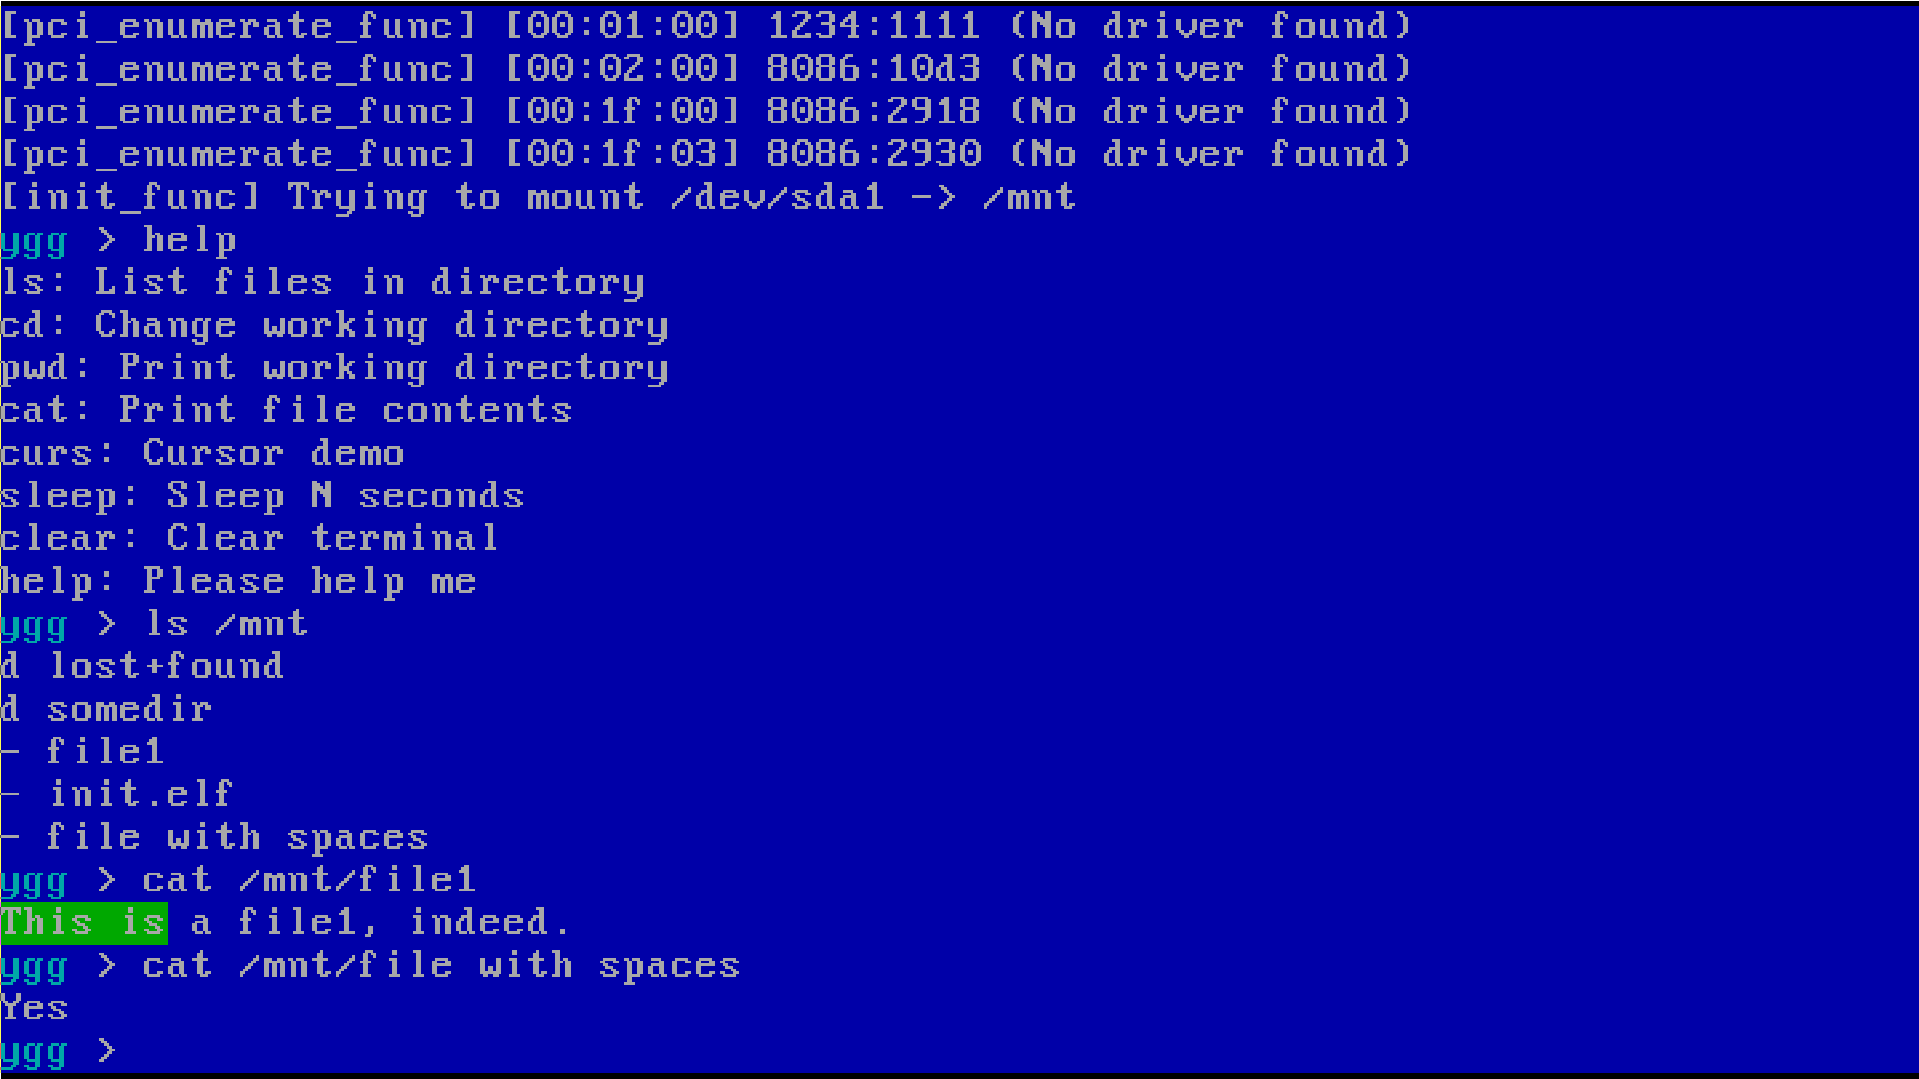Click the "pwd: Print working directory" line
This screenshot has height=1079, width=1919.
(334, 368)
